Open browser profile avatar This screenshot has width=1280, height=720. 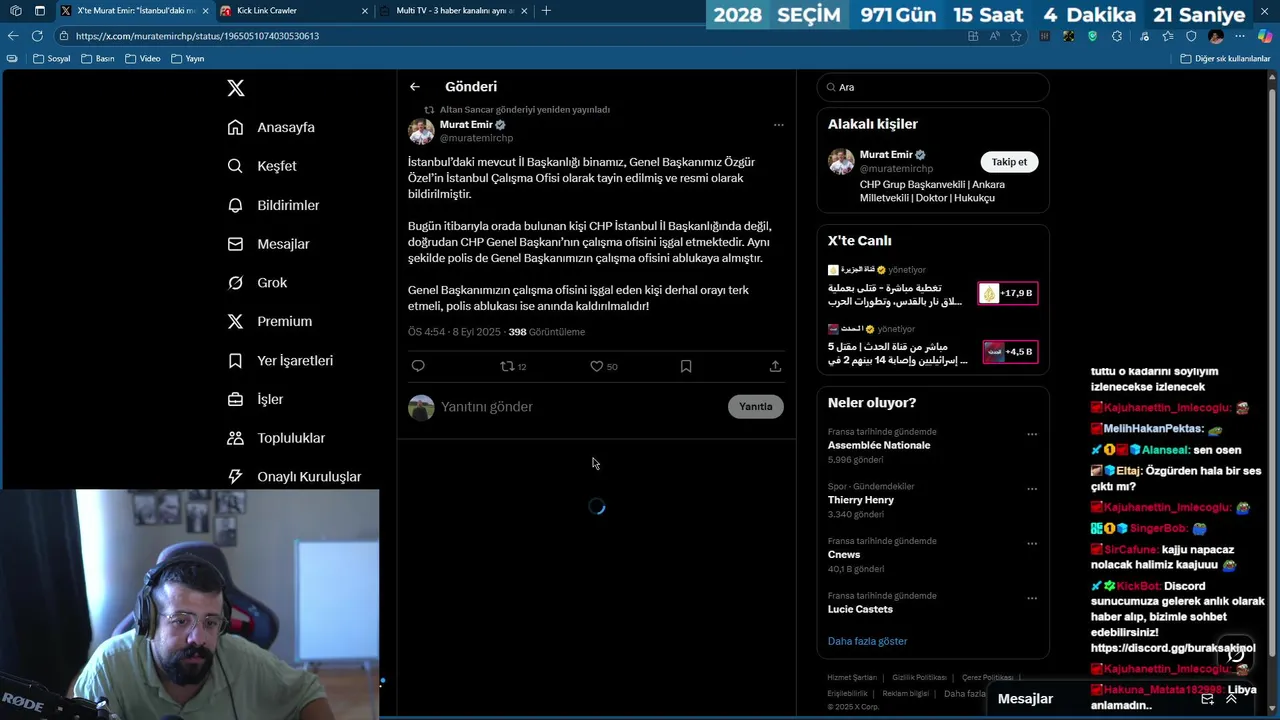[x=1216, y=36]
